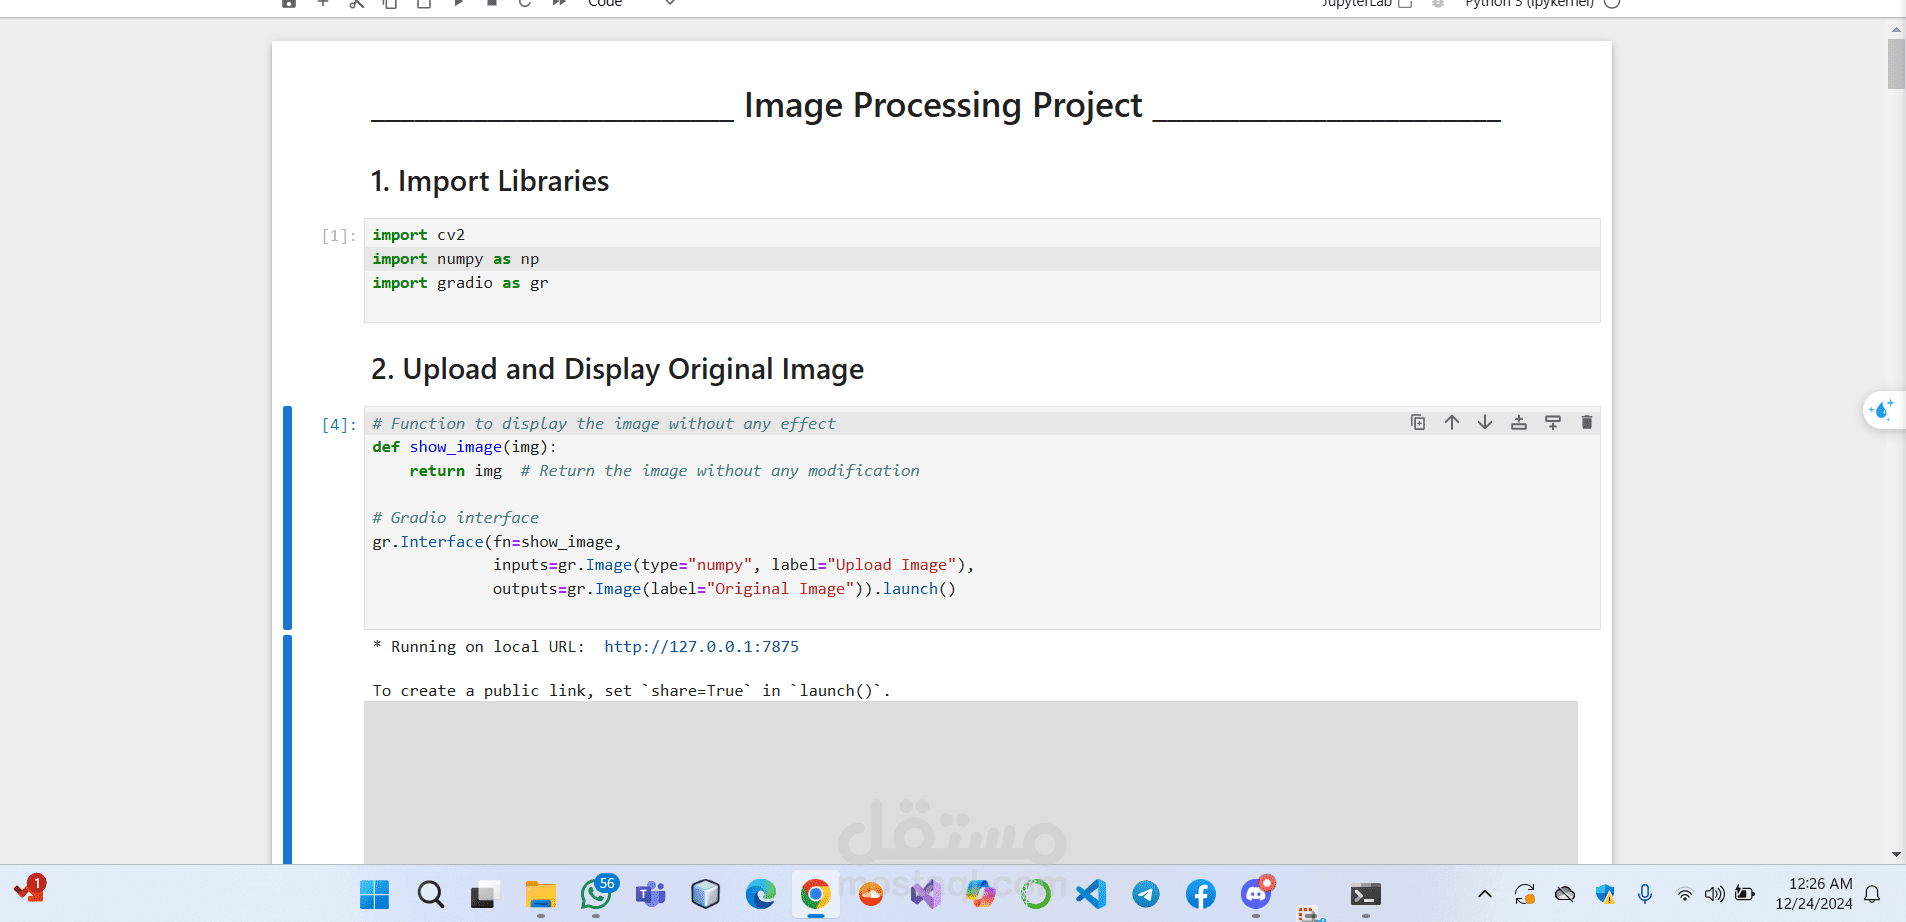Click the vertical scrollbar thumb
Viewport: 1906px width, 922px height.
tap(1896, 62)
